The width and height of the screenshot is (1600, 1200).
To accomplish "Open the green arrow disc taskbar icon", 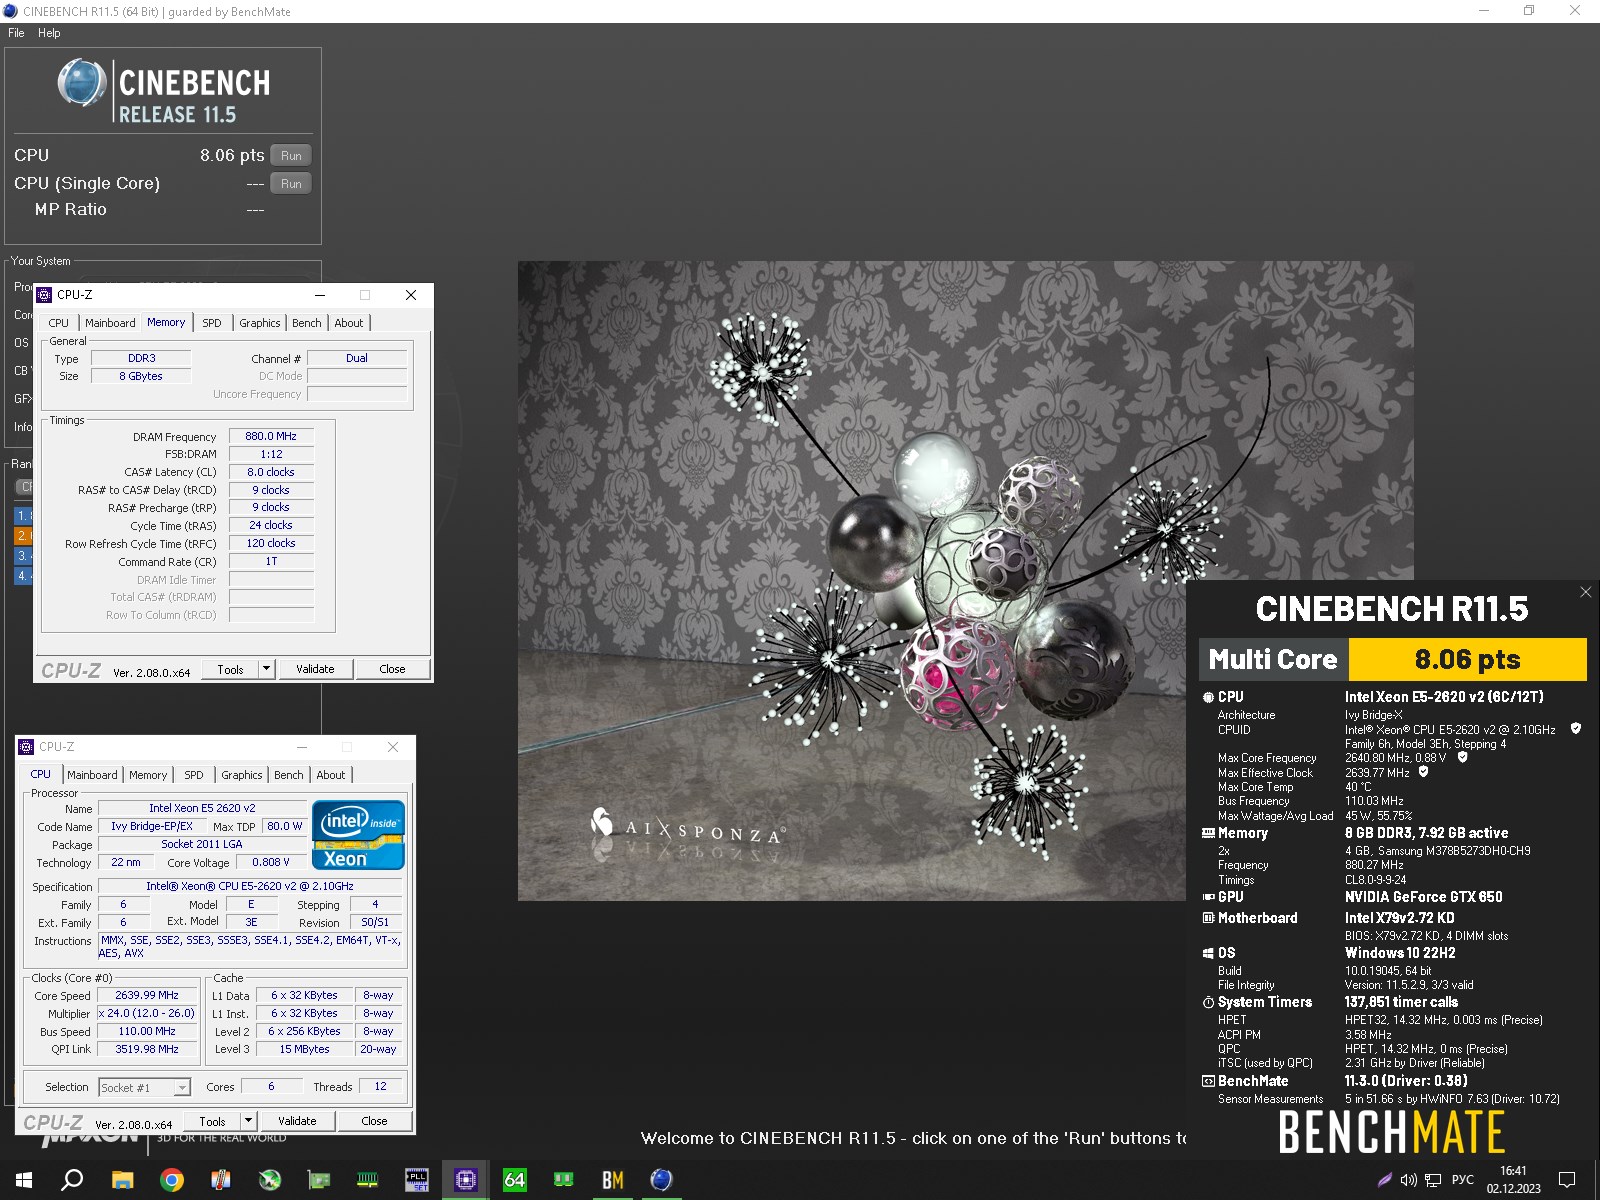I will pos(270,1180).
